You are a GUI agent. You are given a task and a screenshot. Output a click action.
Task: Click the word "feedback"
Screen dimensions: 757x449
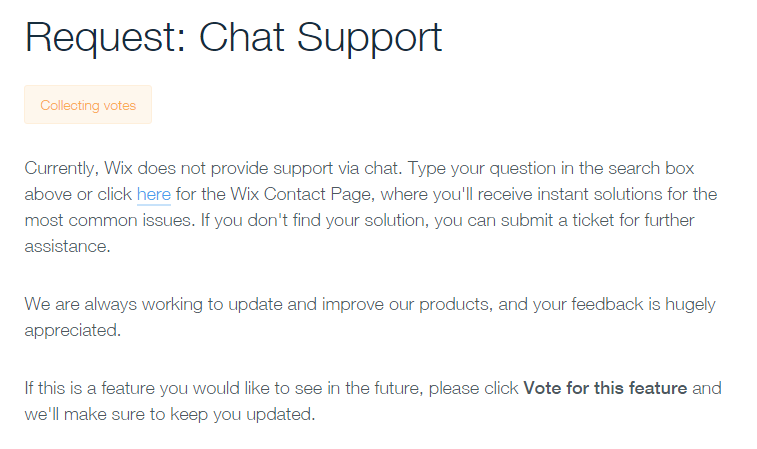point(607,304)
